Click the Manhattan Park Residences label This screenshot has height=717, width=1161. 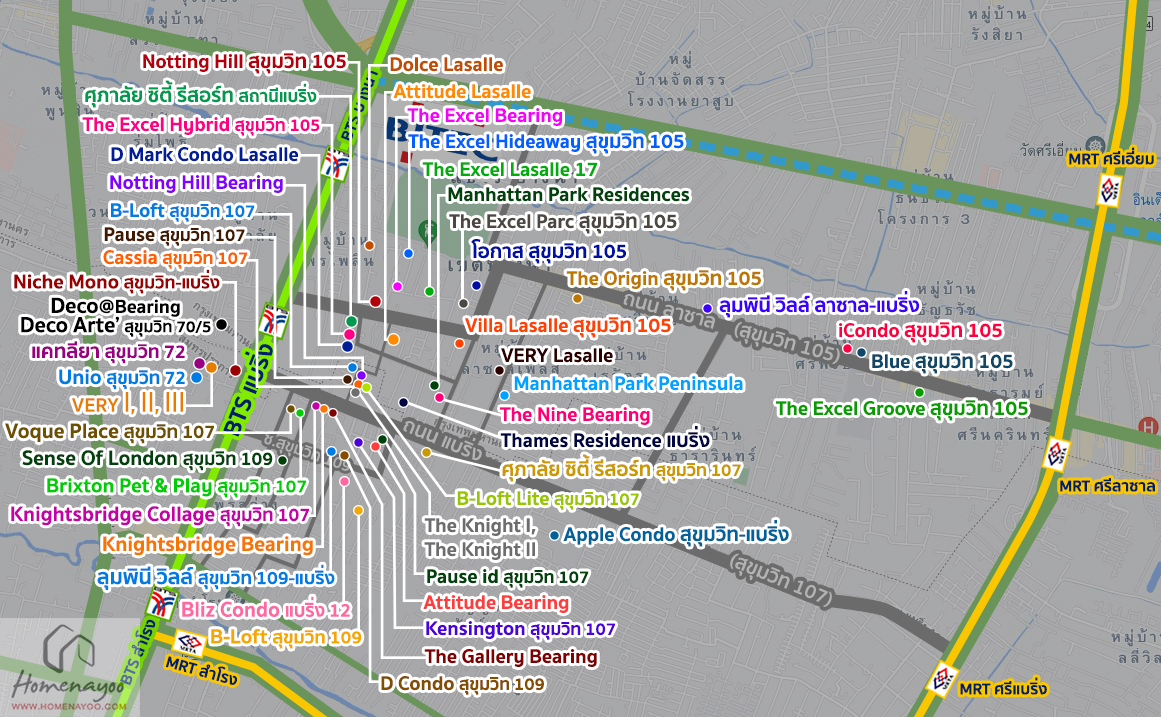[569, 195]
